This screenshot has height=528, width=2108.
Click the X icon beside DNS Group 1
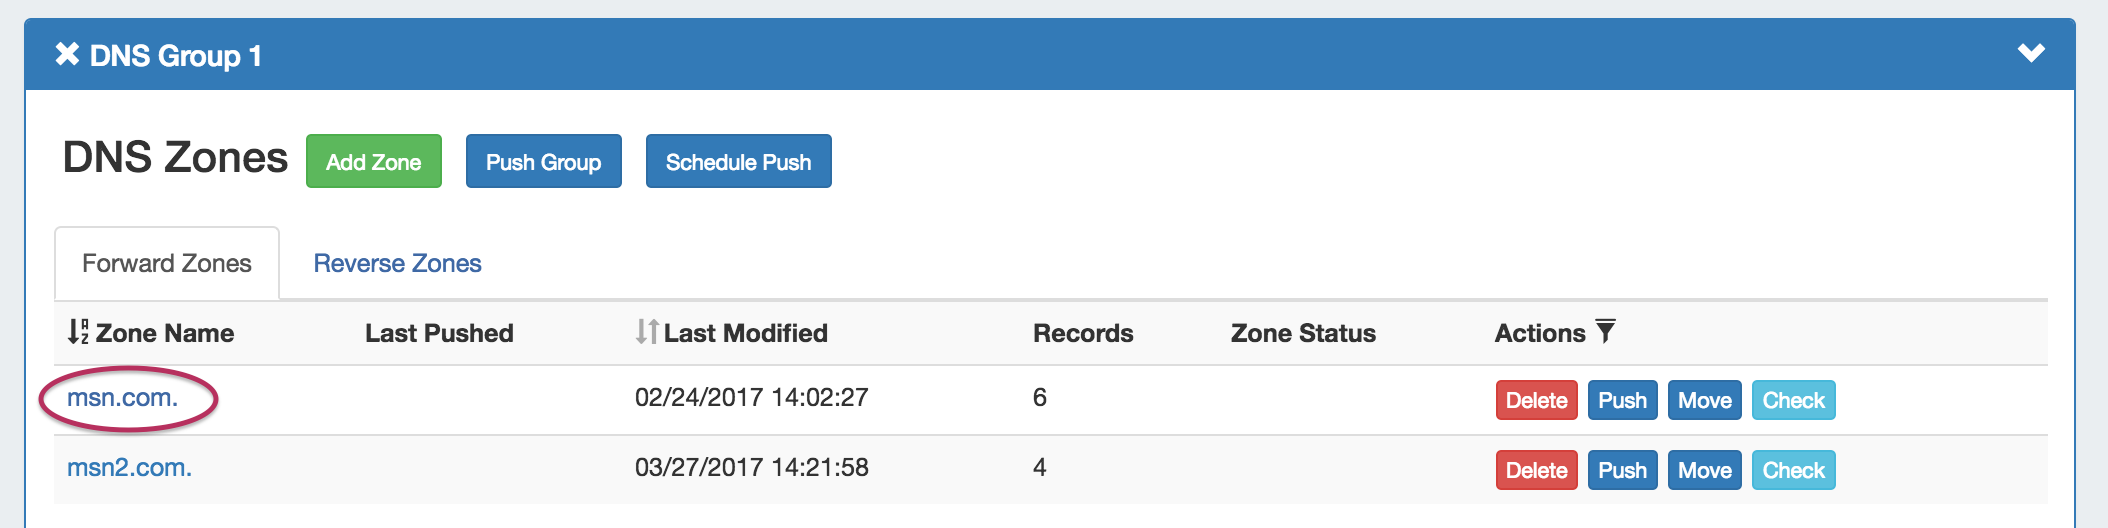click(x=67, y=54)
